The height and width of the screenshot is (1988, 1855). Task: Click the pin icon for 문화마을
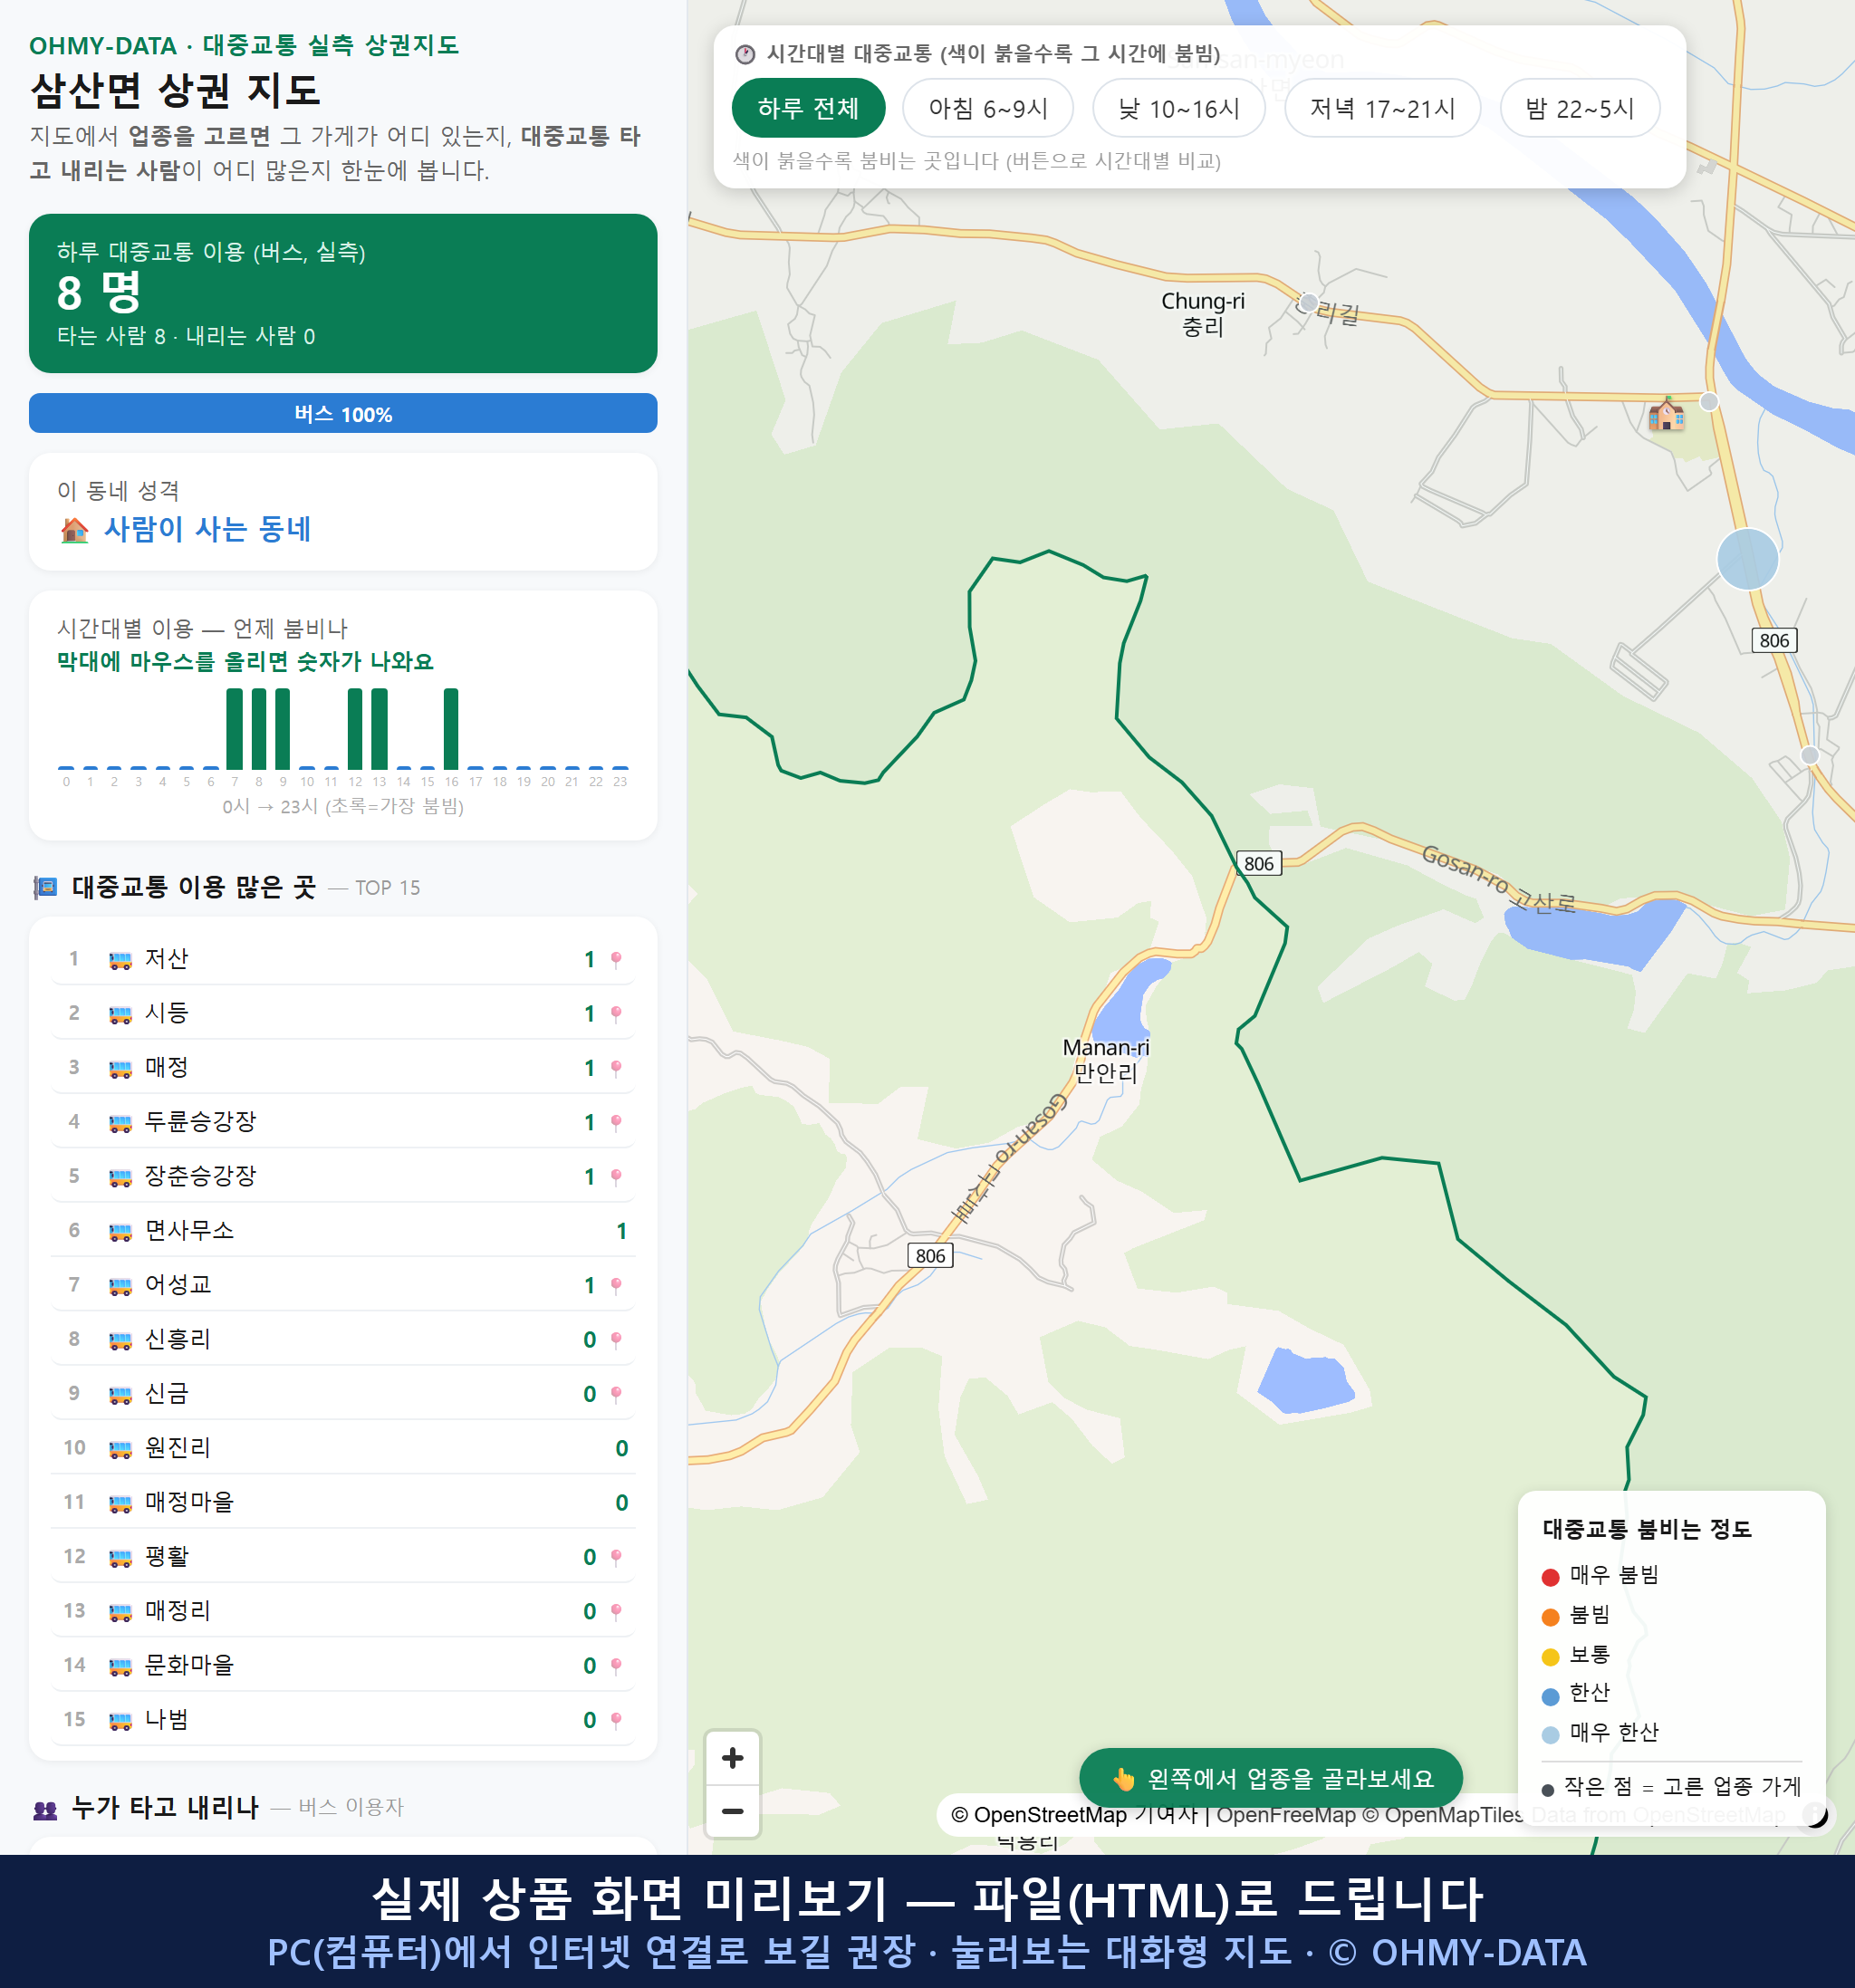coord(616,1666)
